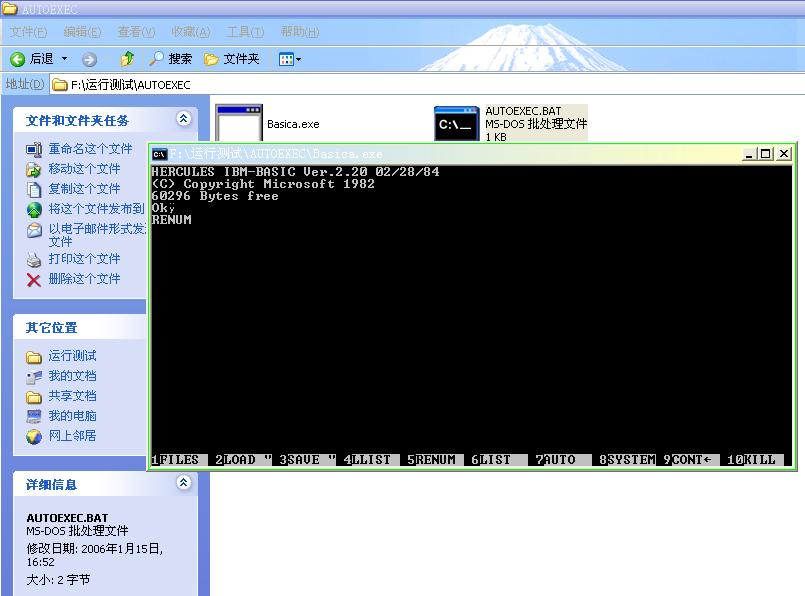Go up one folder level icon
Image resolution: width=805 pixels, height=596 pixels.
pos(127,59)
